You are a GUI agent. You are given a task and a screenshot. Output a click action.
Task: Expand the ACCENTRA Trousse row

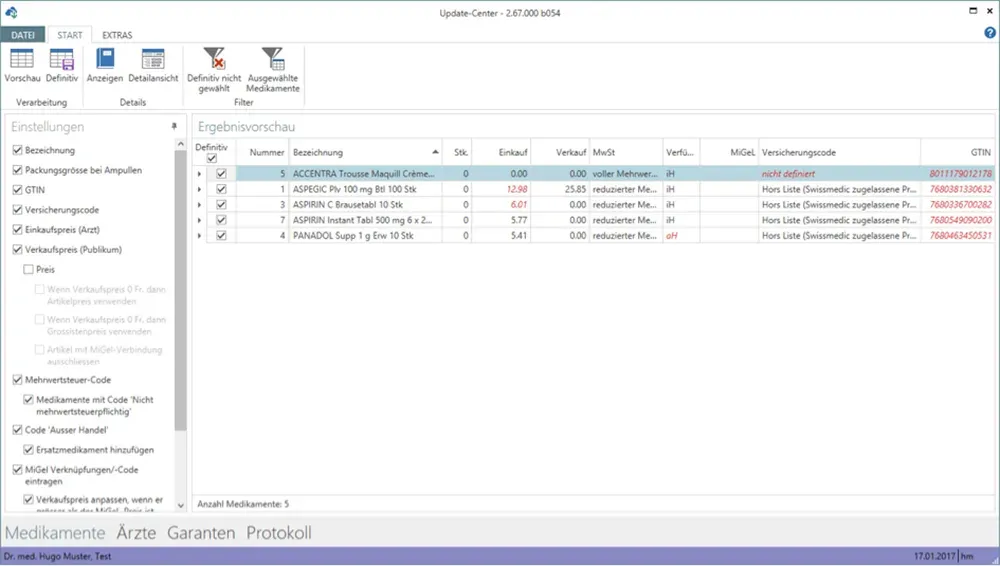click(199, 174)
